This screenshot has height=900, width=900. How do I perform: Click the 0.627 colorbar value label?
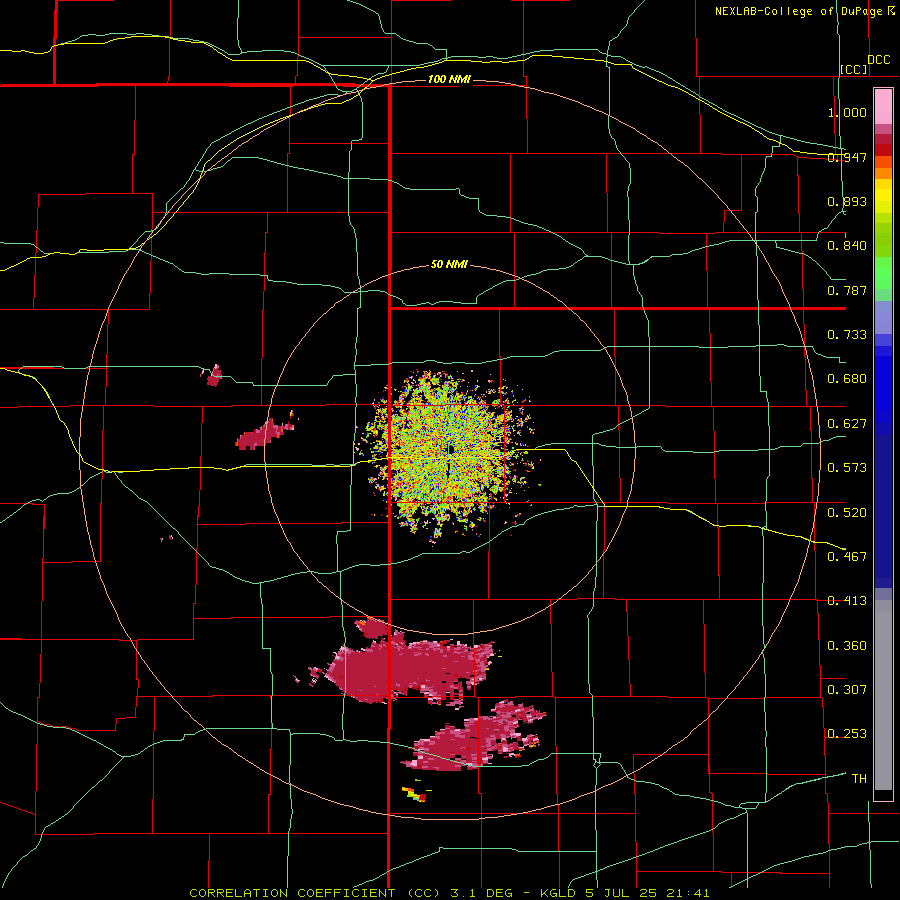(847, 424)
